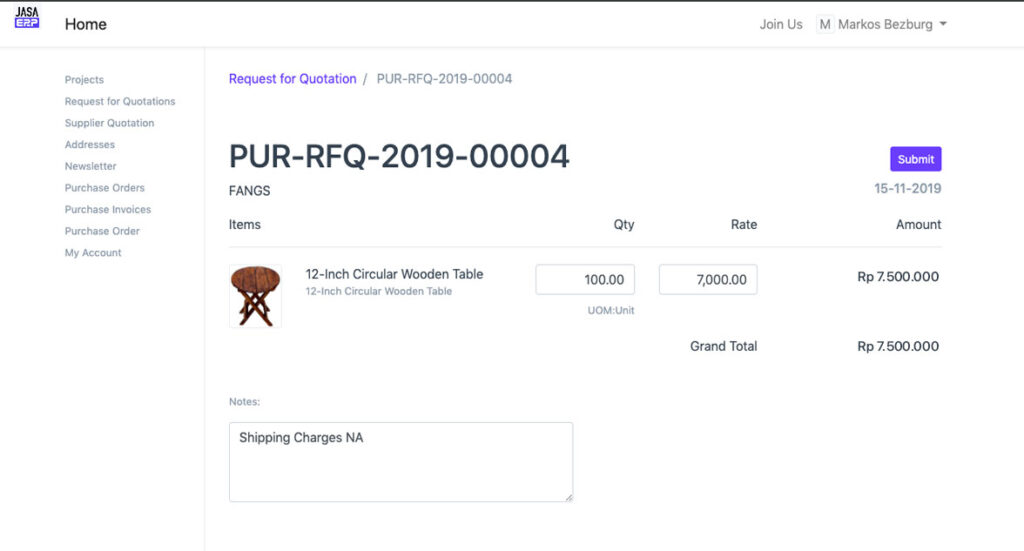Image resolution: width=1024 pixels, height=551 pixels.
Task: Click the M user avatar icon
Action: coord(825,24)
